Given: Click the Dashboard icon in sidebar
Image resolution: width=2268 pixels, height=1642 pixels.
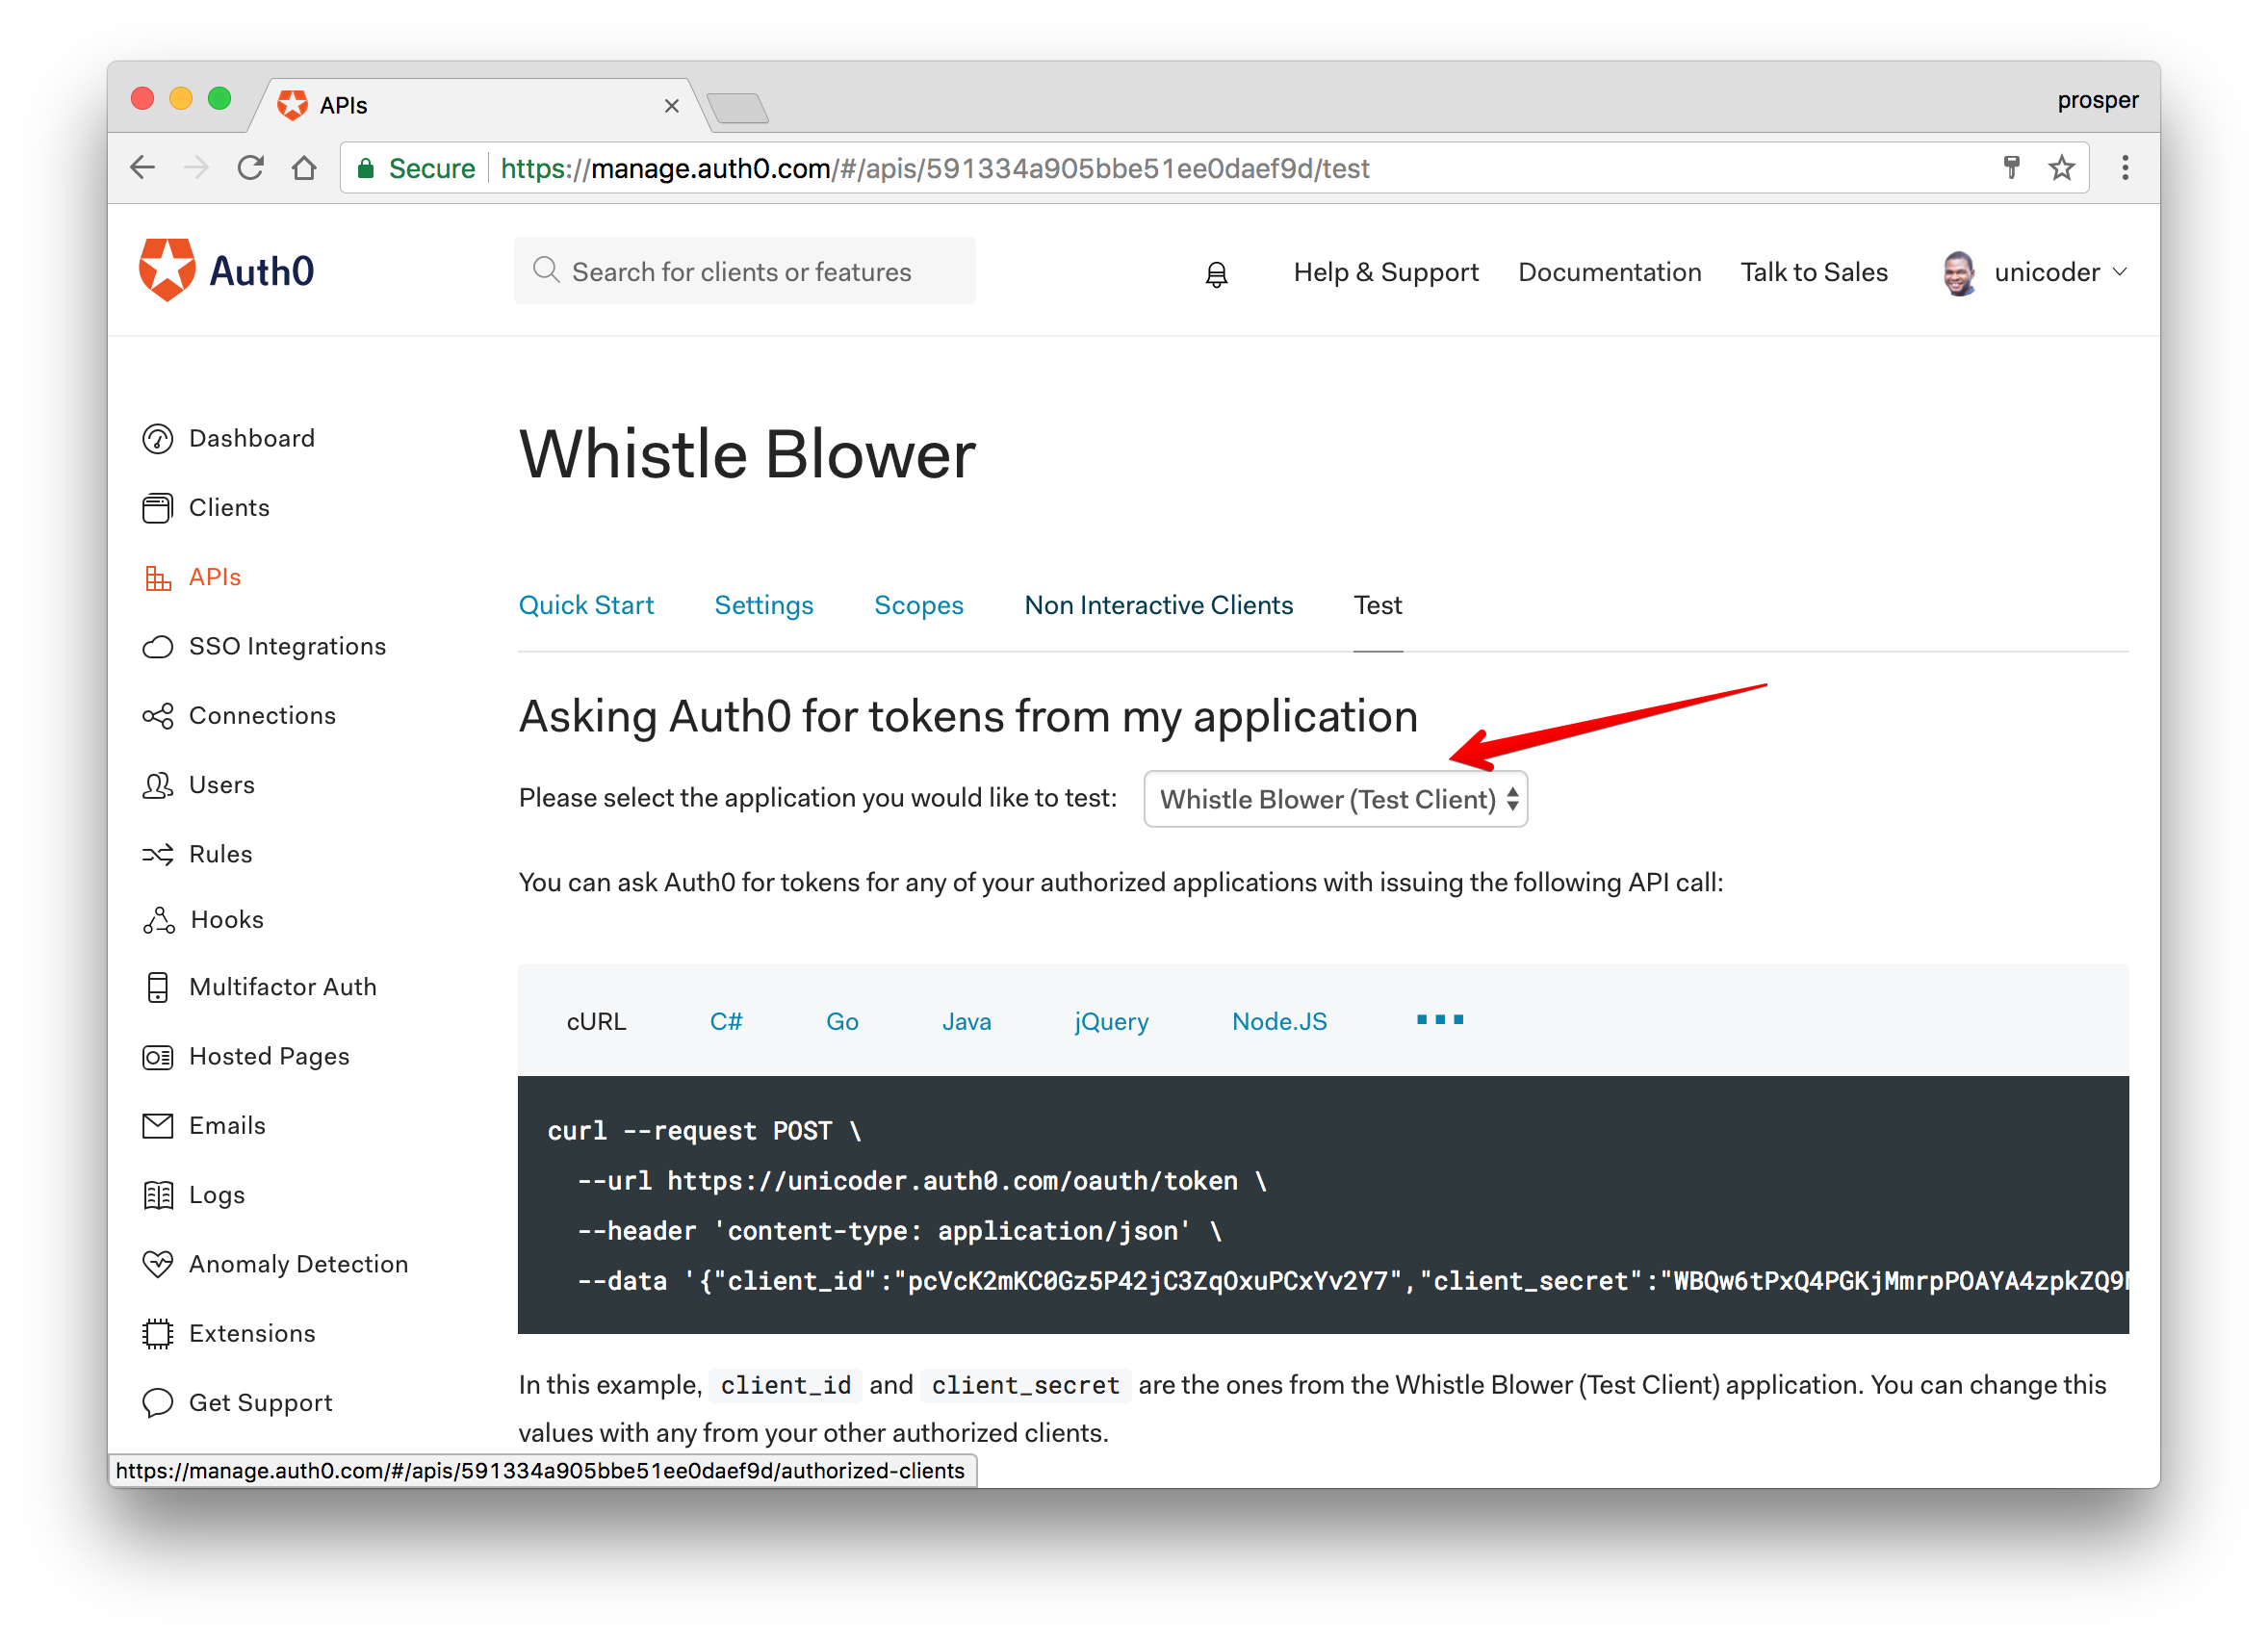Looking at the screenshot, I should pos(160,440).
